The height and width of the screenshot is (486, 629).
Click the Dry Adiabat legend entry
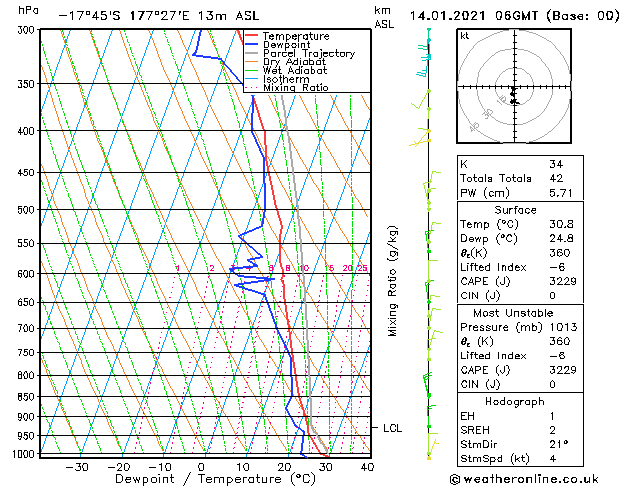286,62
